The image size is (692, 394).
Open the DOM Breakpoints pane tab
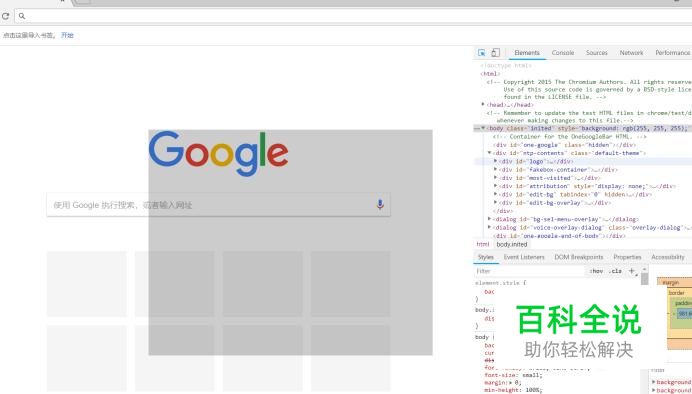[579, 257]
